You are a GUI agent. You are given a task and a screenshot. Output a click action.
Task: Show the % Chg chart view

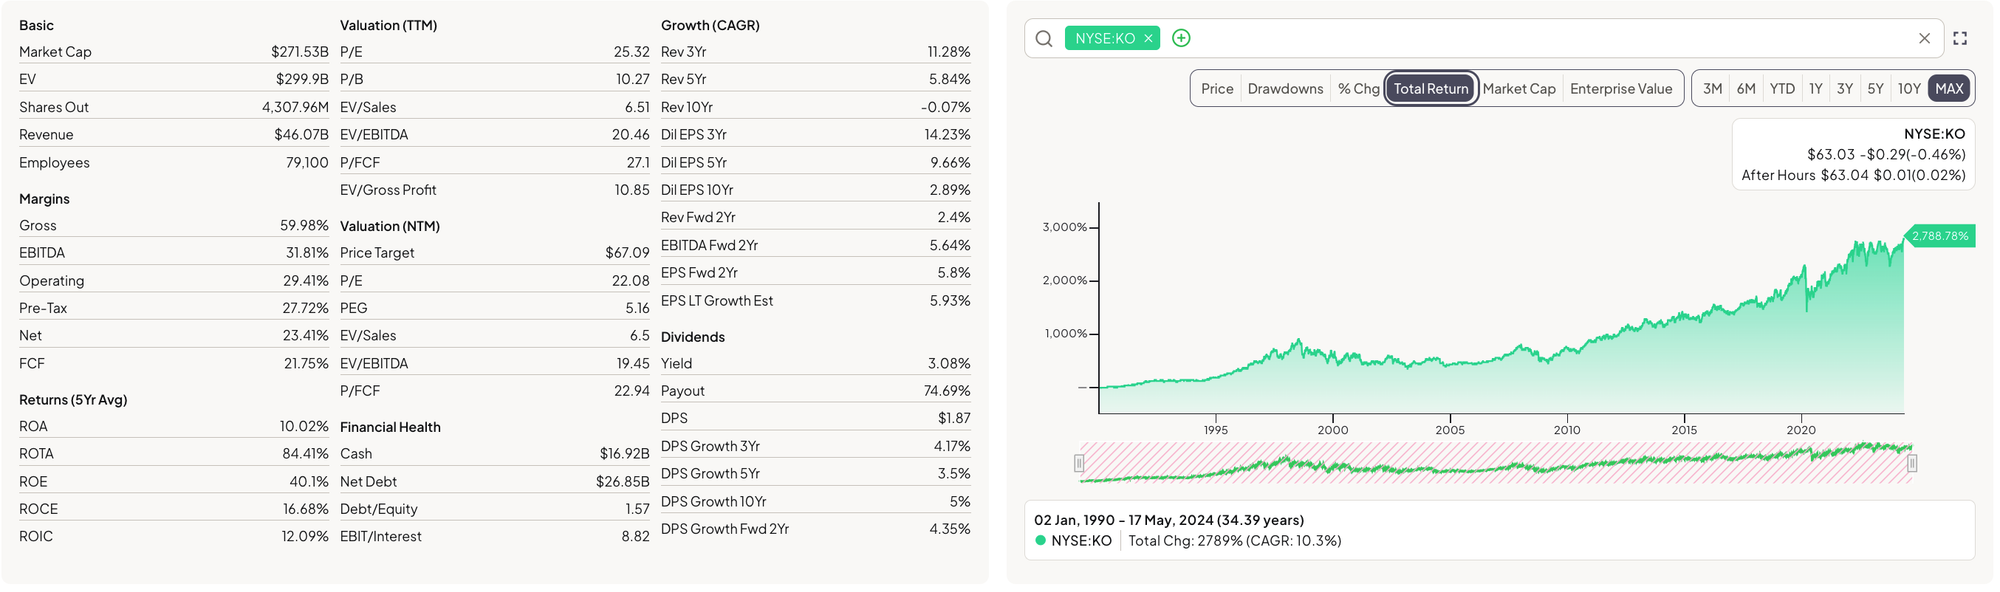pyautogui.click(x=1358, y=89)
